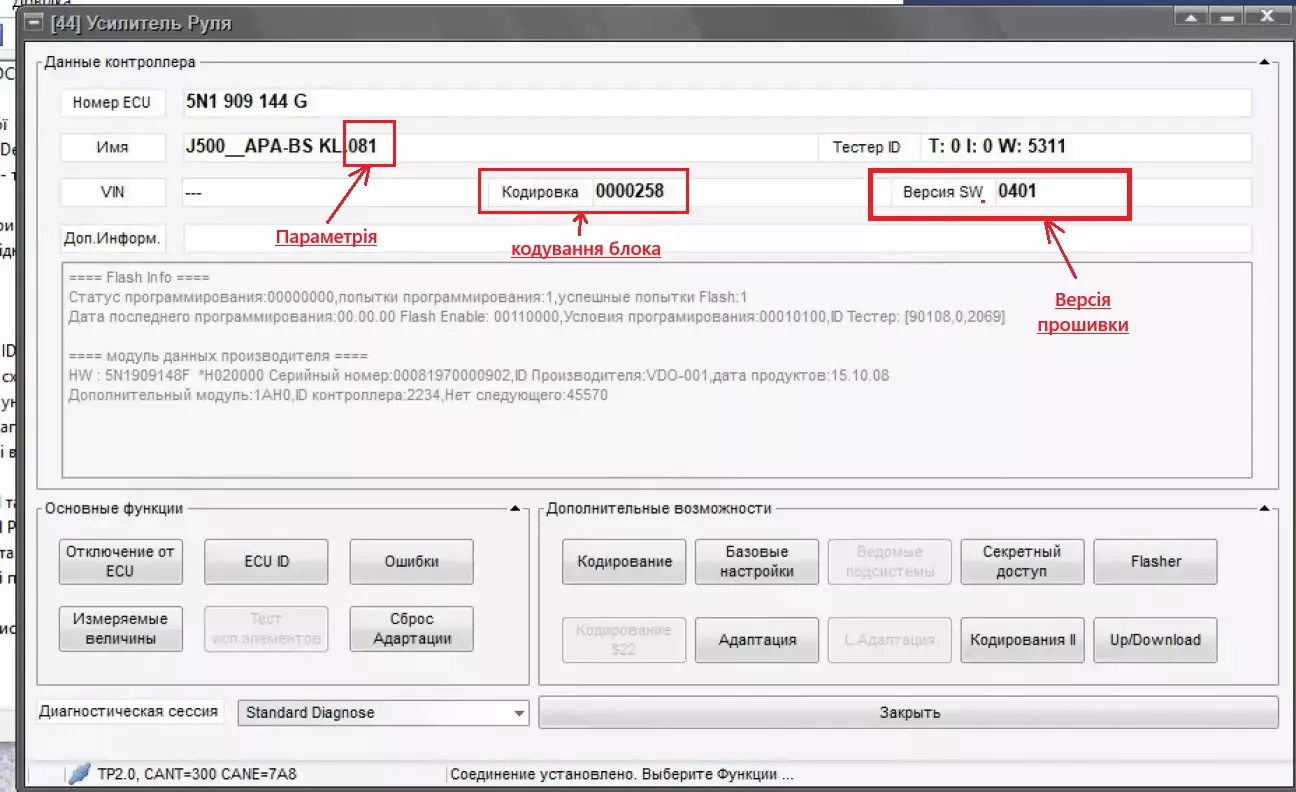Click the ECU ID button

[x=266, y=562]
